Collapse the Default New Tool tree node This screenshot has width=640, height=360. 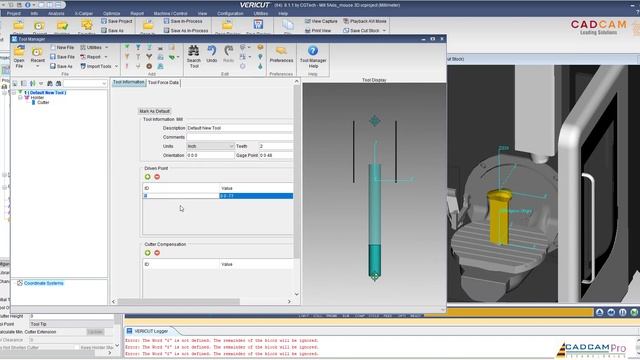pos(13,93)
